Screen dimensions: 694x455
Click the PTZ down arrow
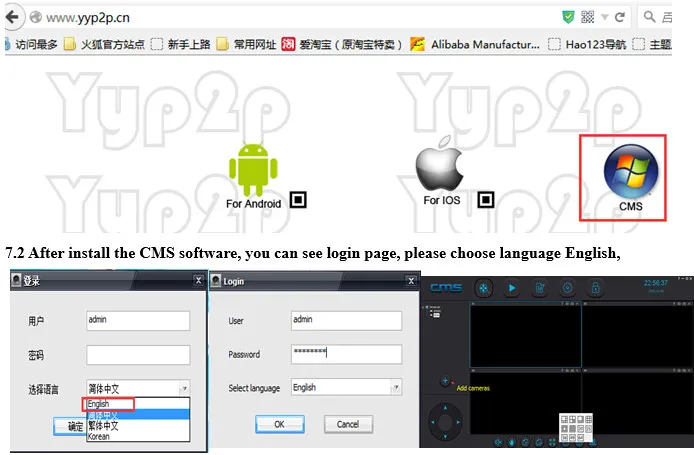[445, 436]
